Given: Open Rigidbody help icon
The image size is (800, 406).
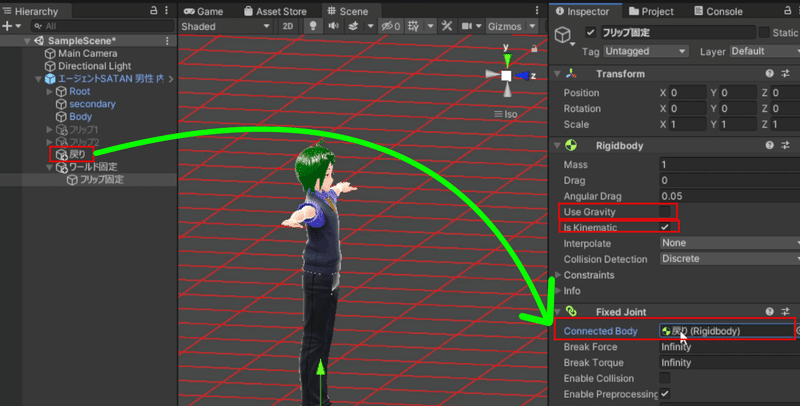Looking at the screenshot, I should (769, 146).
